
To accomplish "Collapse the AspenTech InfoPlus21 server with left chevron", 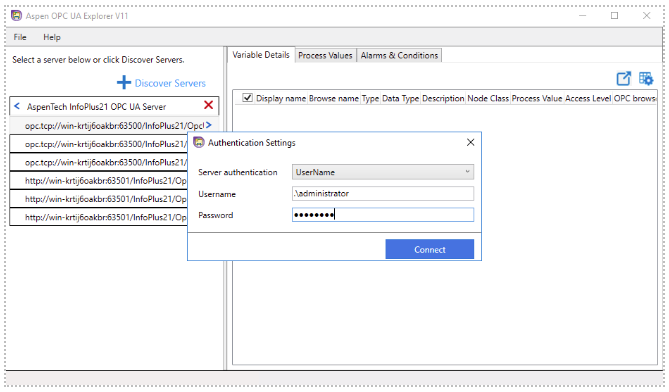I will point(17,106).
